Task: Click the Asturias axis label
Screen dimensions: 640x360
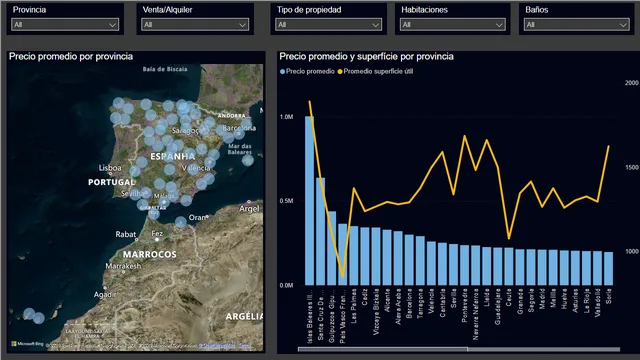Action: coord(575,301)
